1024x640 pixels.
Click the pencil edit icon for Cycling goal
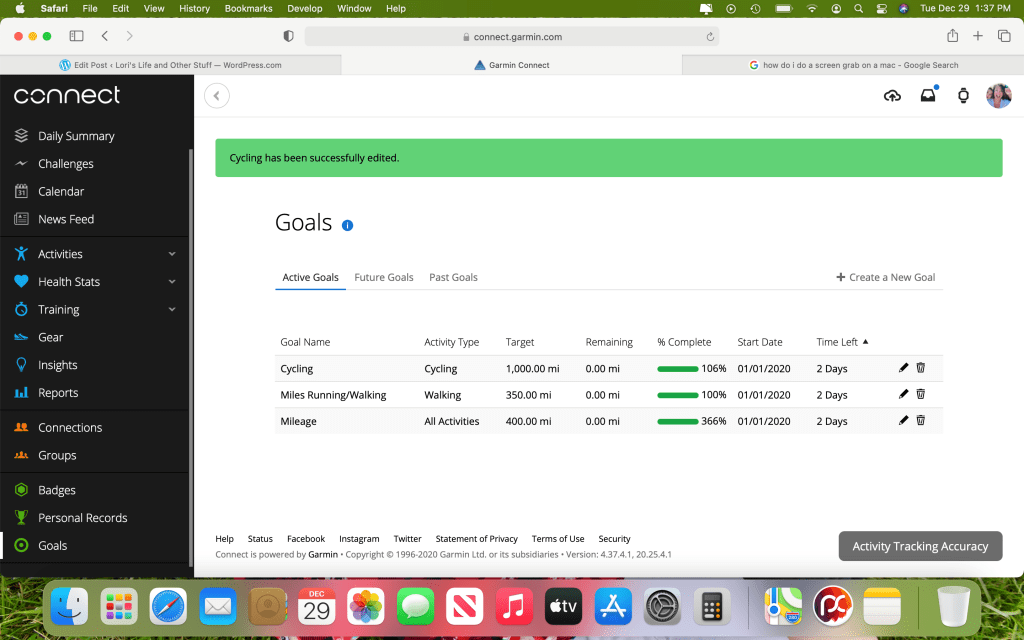point(904,368)
